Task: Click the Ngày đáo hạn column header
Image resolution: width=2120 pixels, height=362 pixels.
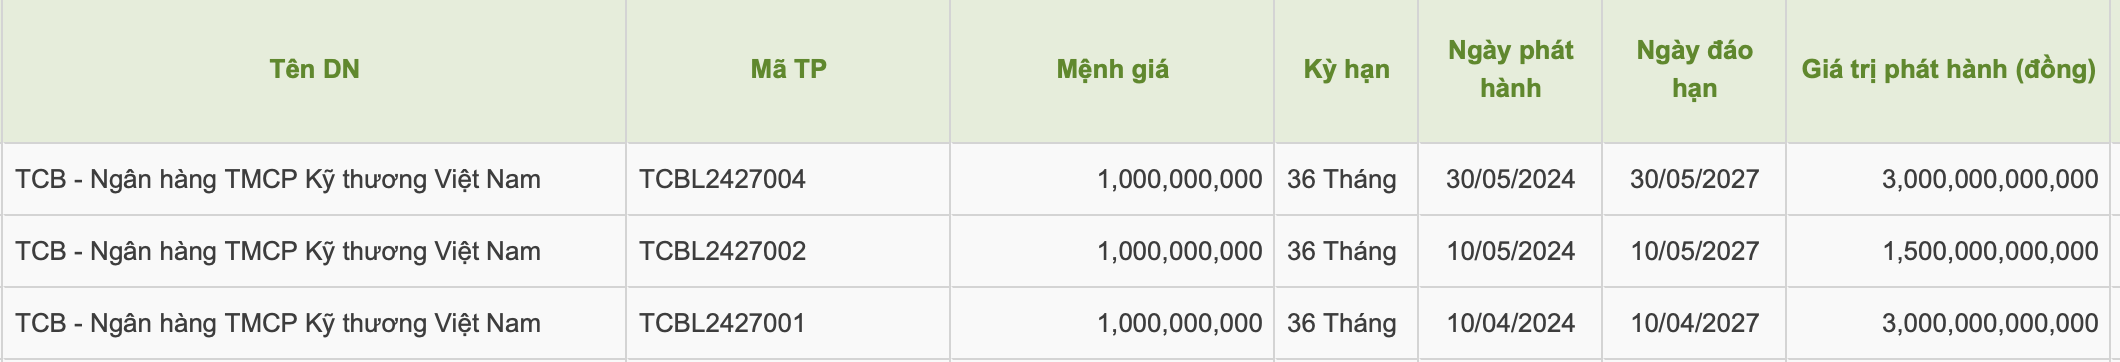Action: pyautogui.click(x=1694, y=69)
